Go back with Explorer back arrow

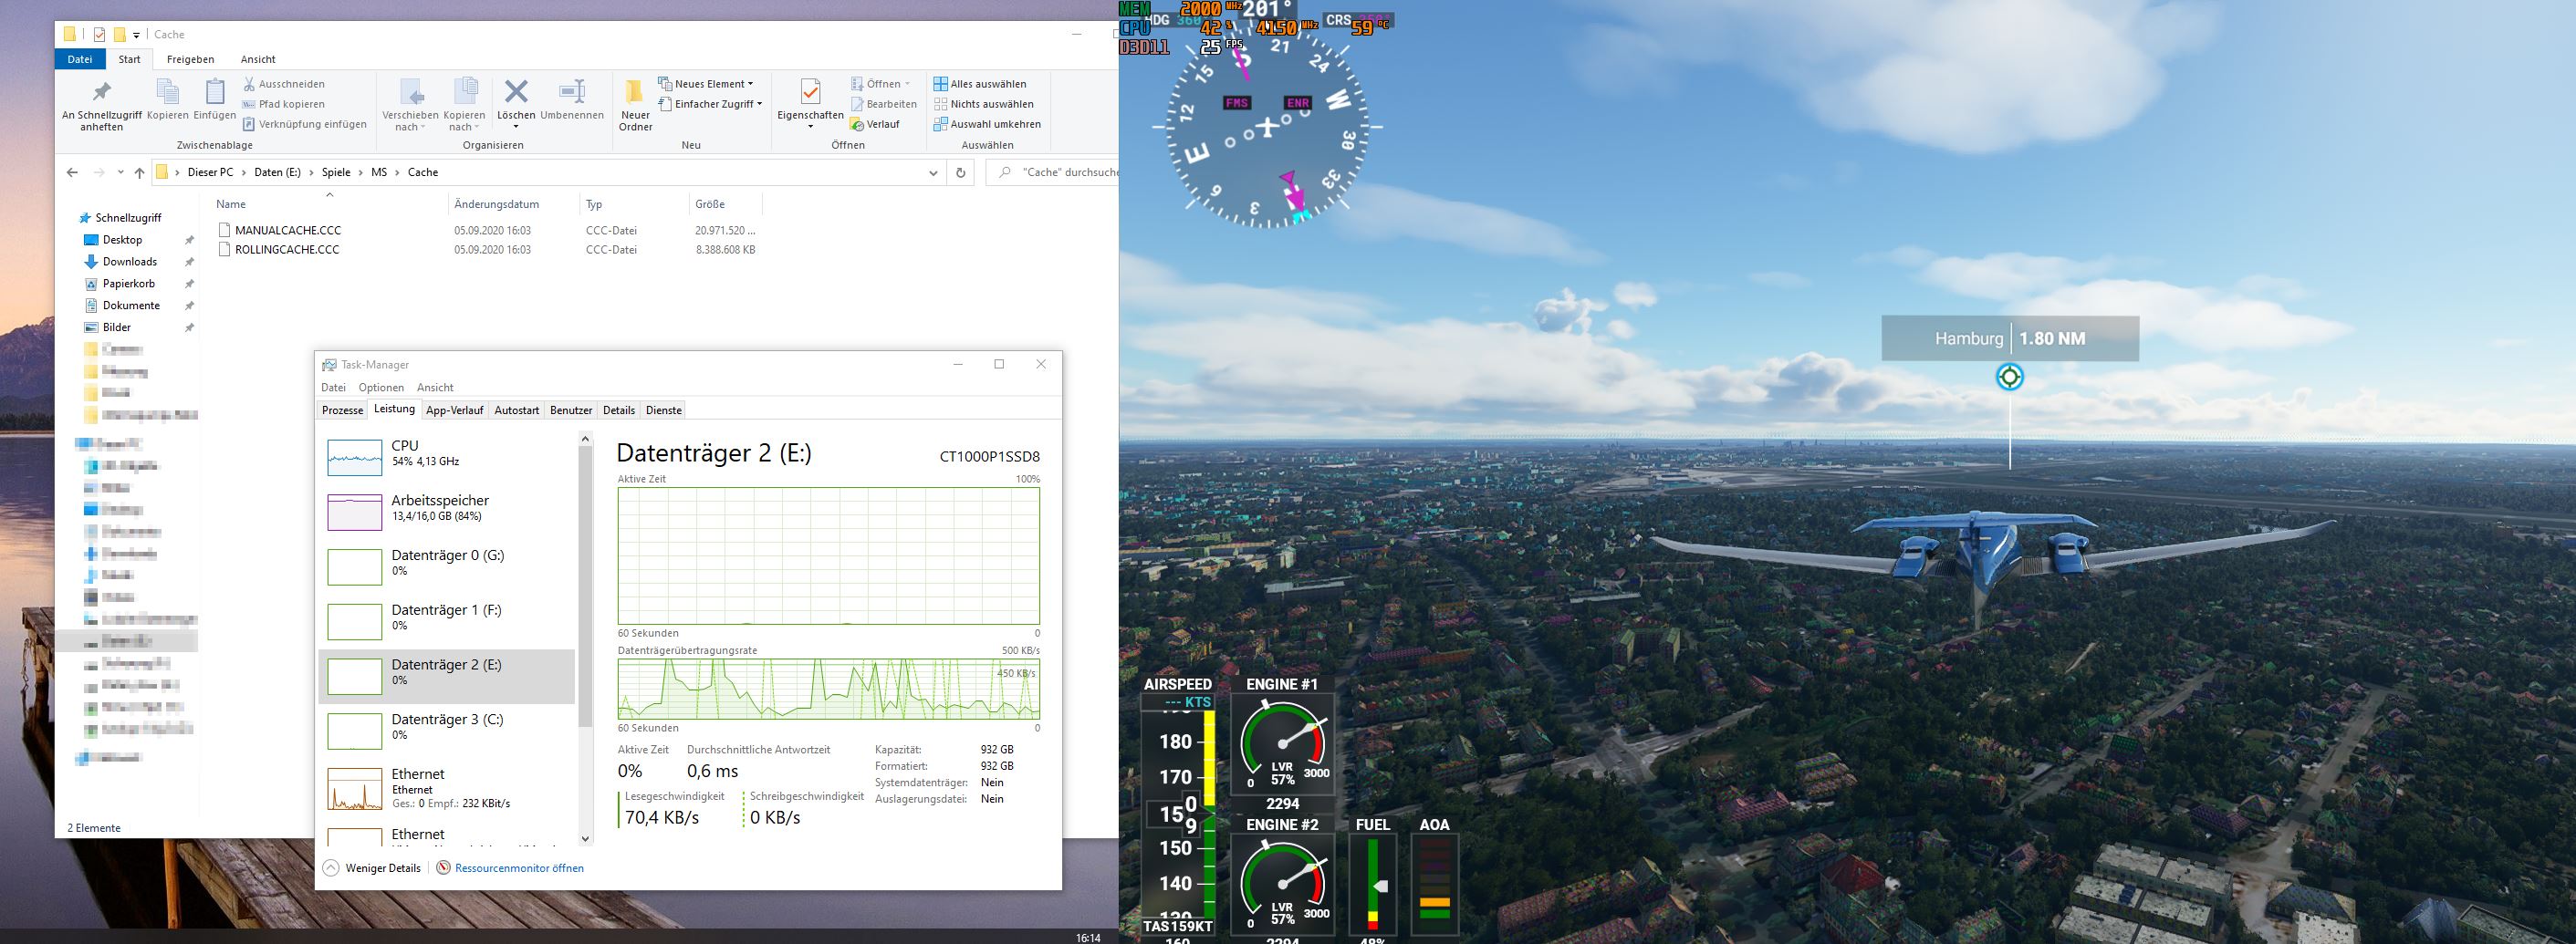72,172
